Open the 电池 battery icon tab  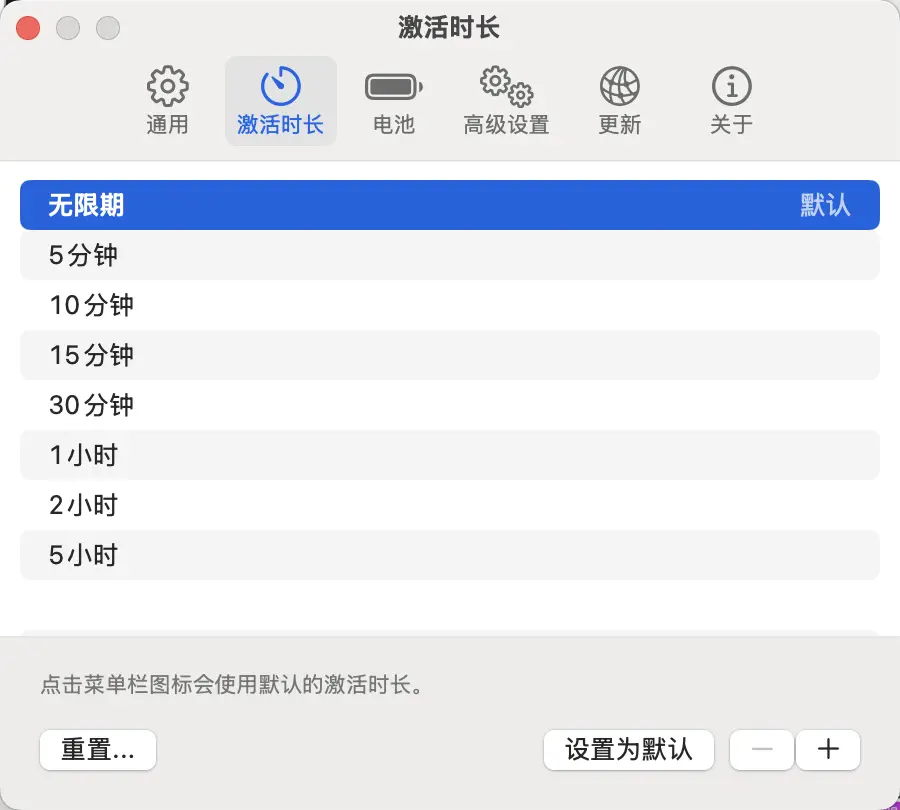point(393,87)
